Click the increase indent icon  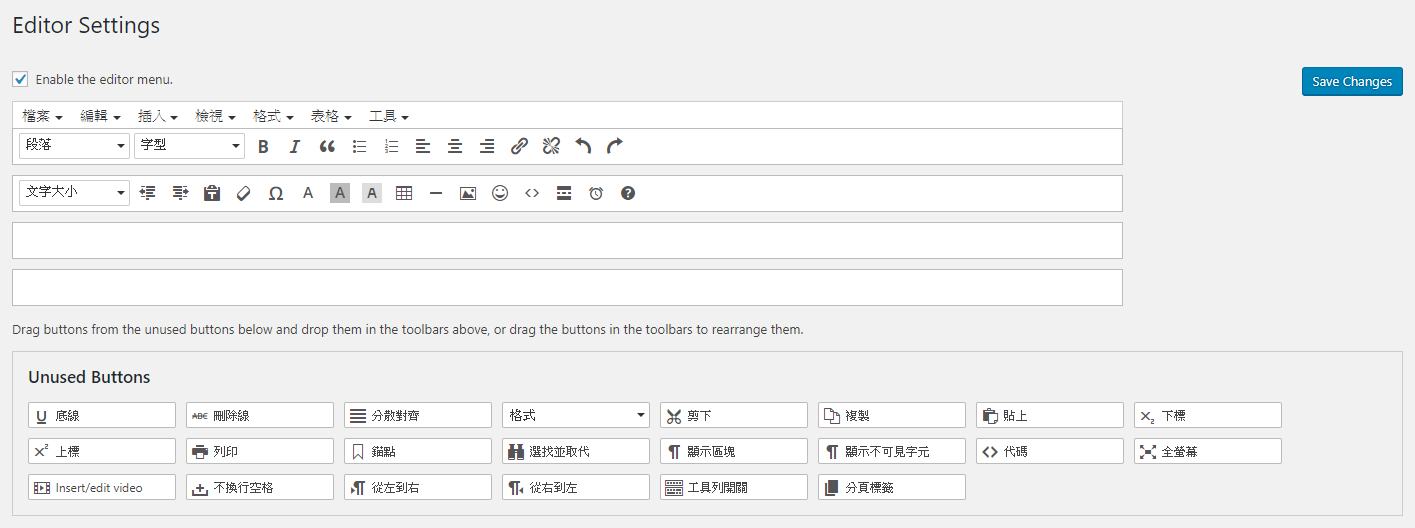pyautogui.click(x=180, y=193)
